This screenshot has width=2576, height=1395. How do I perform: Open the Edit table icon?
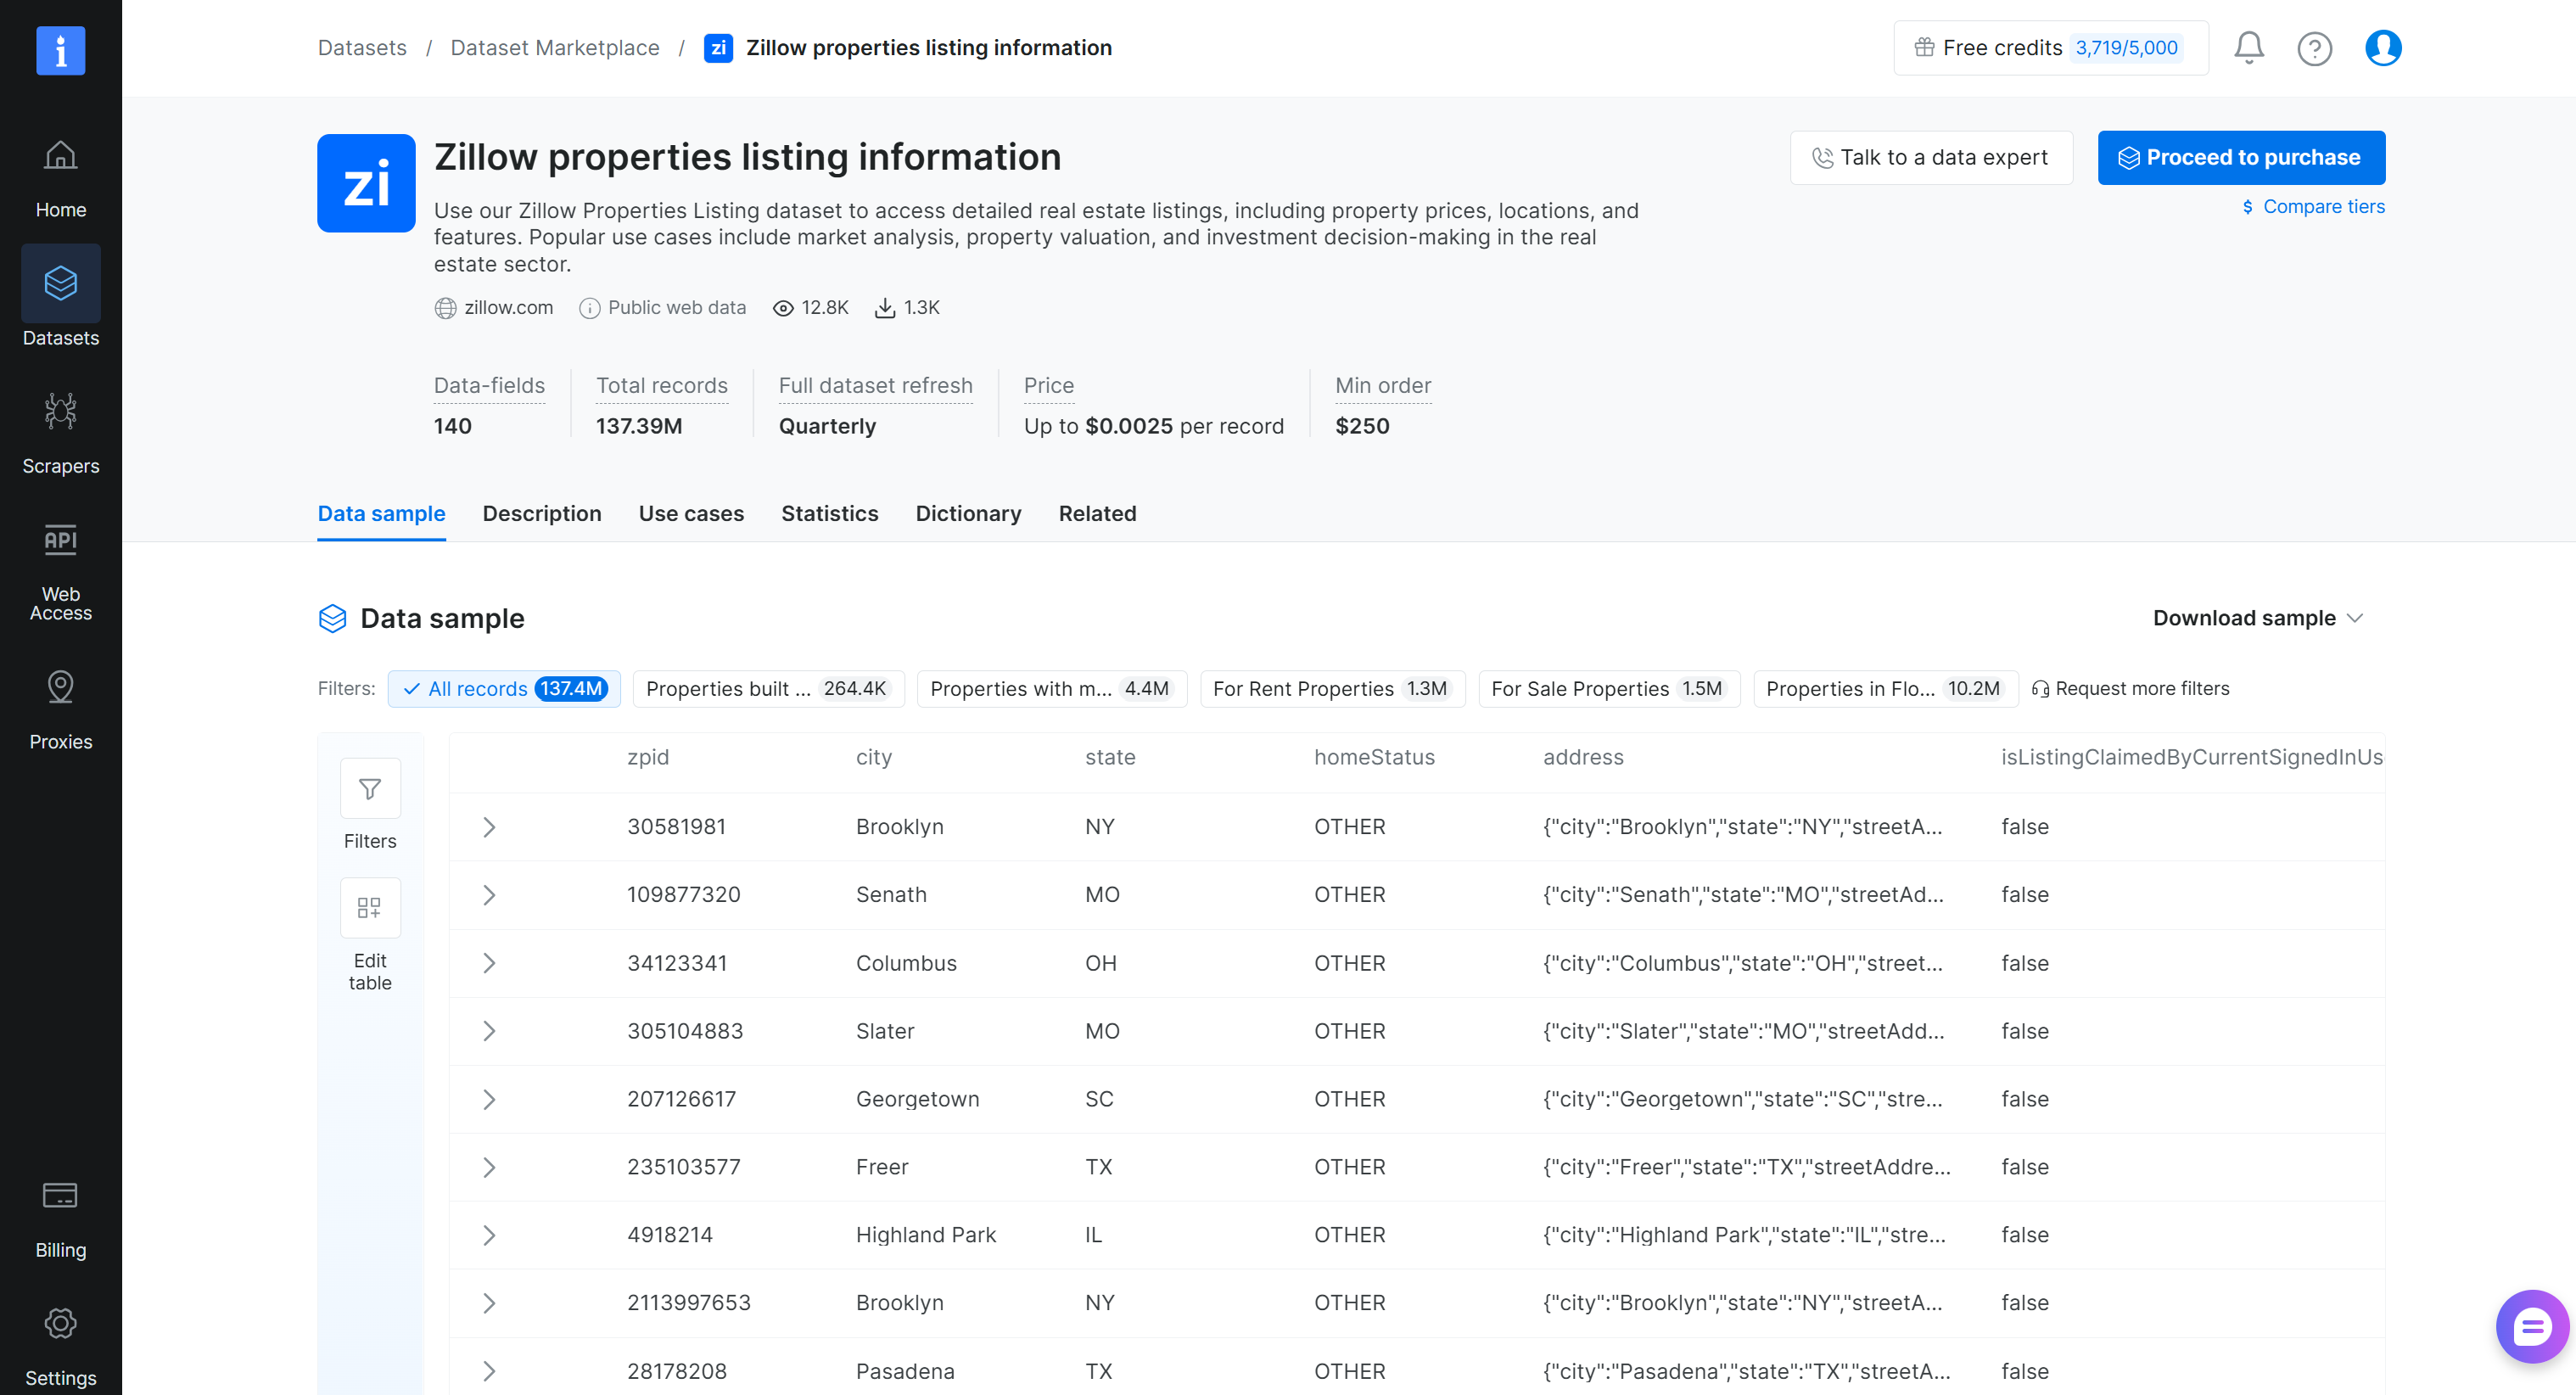370,907
